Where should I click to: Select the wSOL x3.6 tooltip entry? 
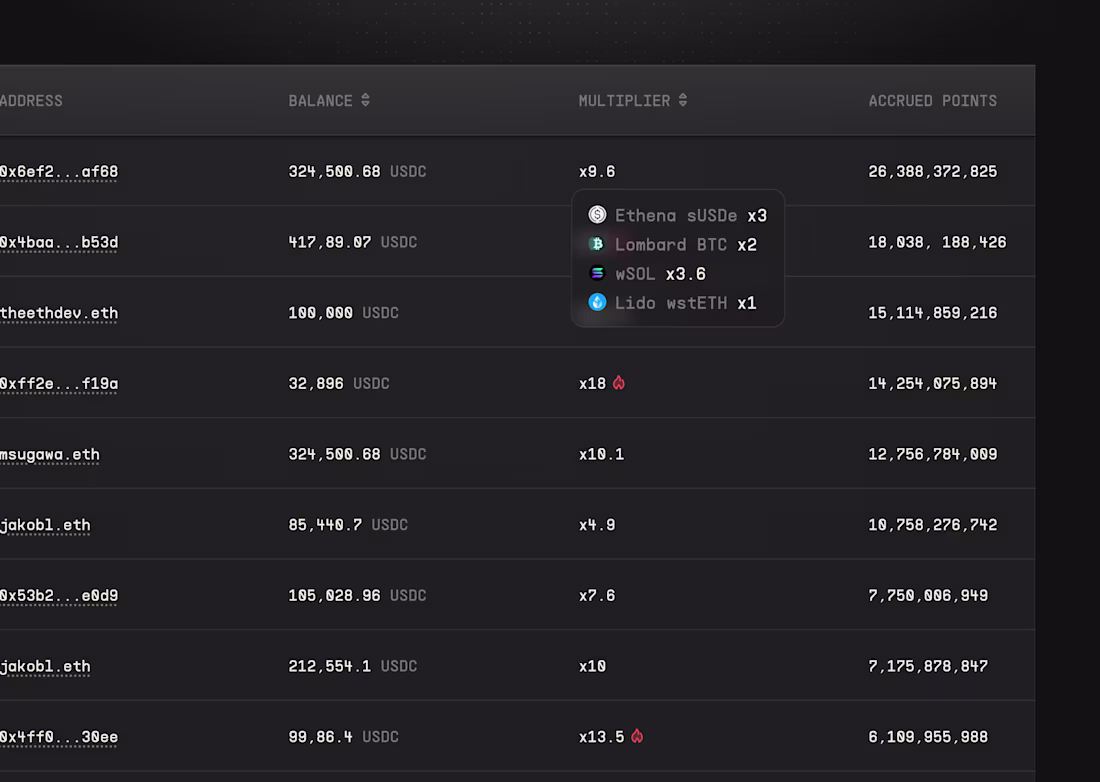[x=647, y=274]
